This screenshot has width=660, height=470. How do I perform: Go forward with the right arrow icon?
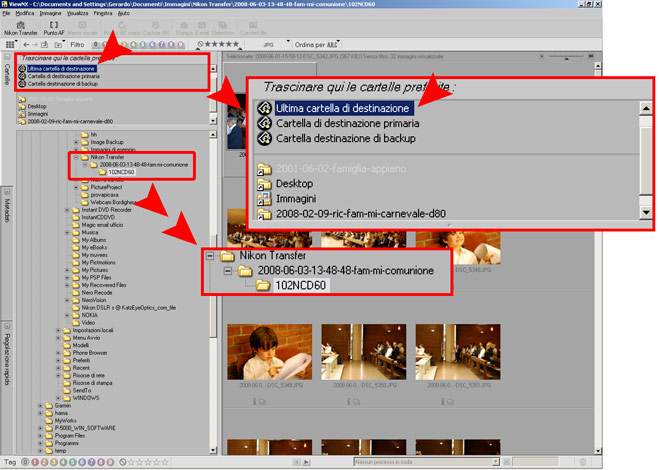tap(35, 45)
